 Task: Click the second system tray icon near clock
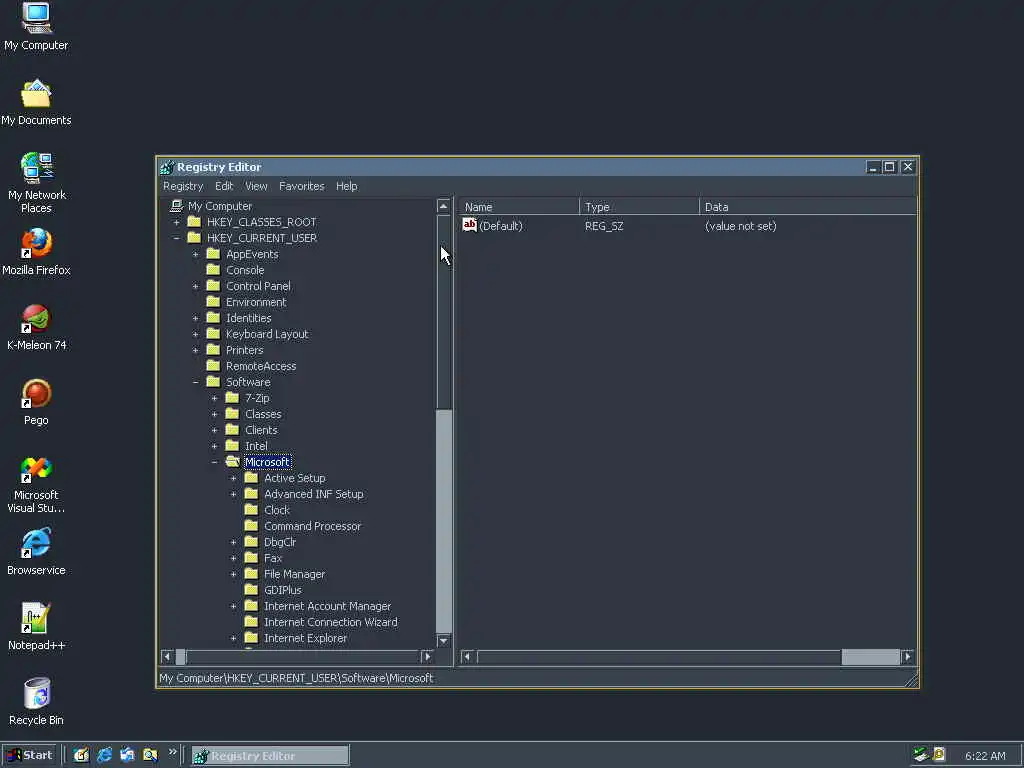[939, 755]
